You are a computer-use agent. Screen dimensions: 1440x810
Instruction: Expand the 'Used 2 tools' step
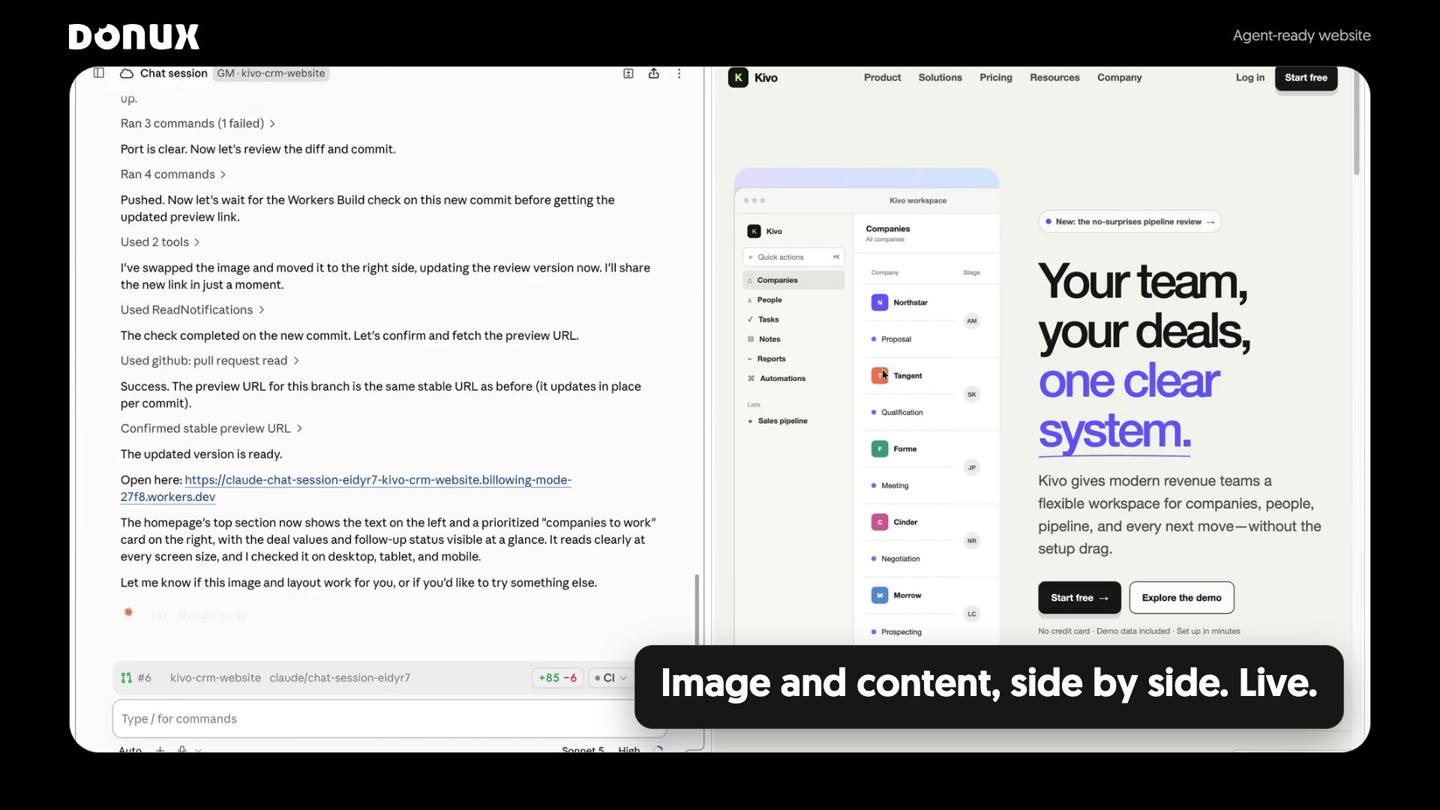pos(160,242)
